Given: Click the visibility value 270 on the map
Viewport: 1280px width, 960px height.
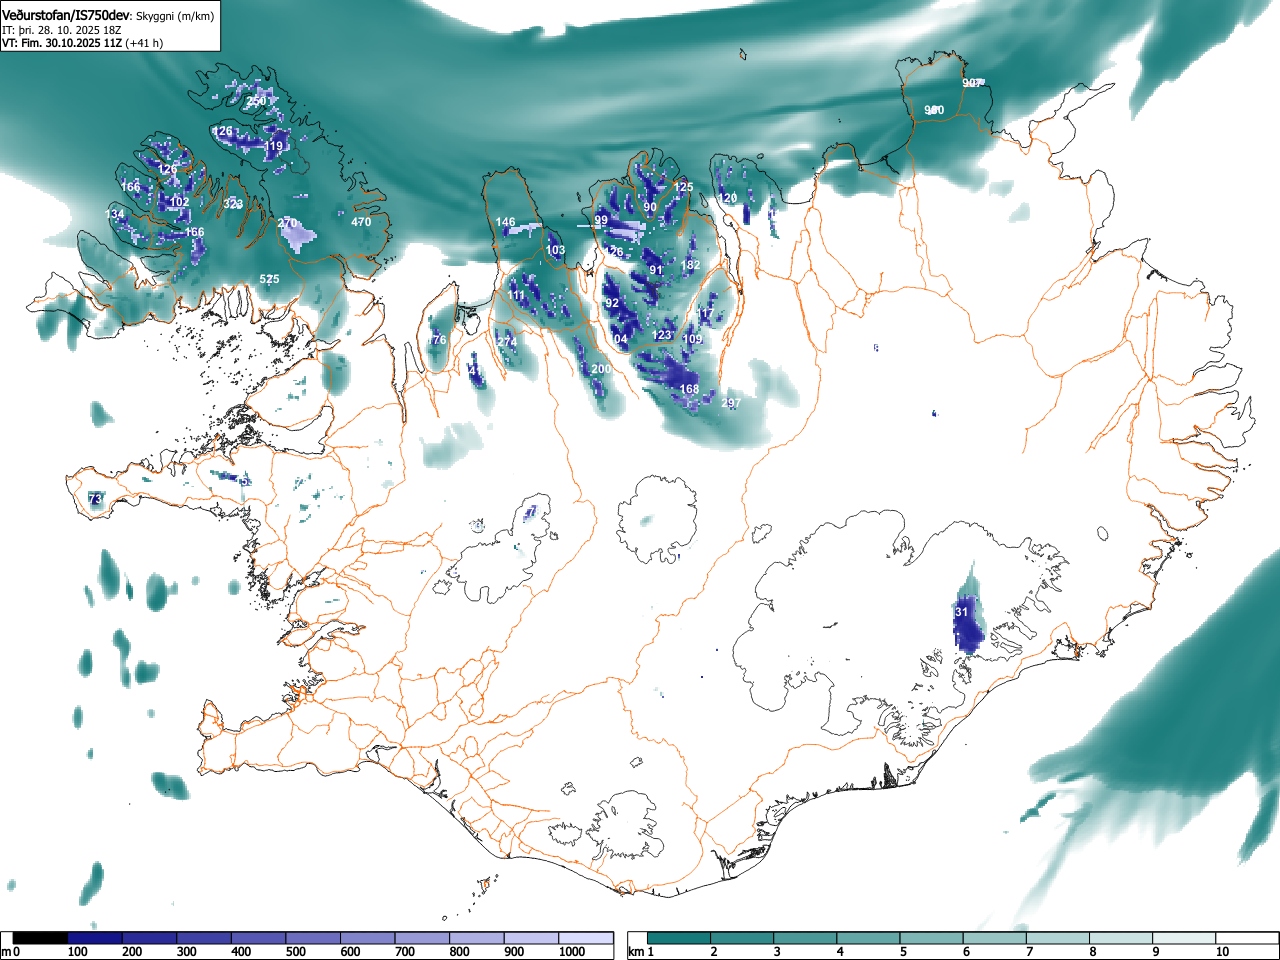Looking at the screenshot, I should tap(287, 222).
